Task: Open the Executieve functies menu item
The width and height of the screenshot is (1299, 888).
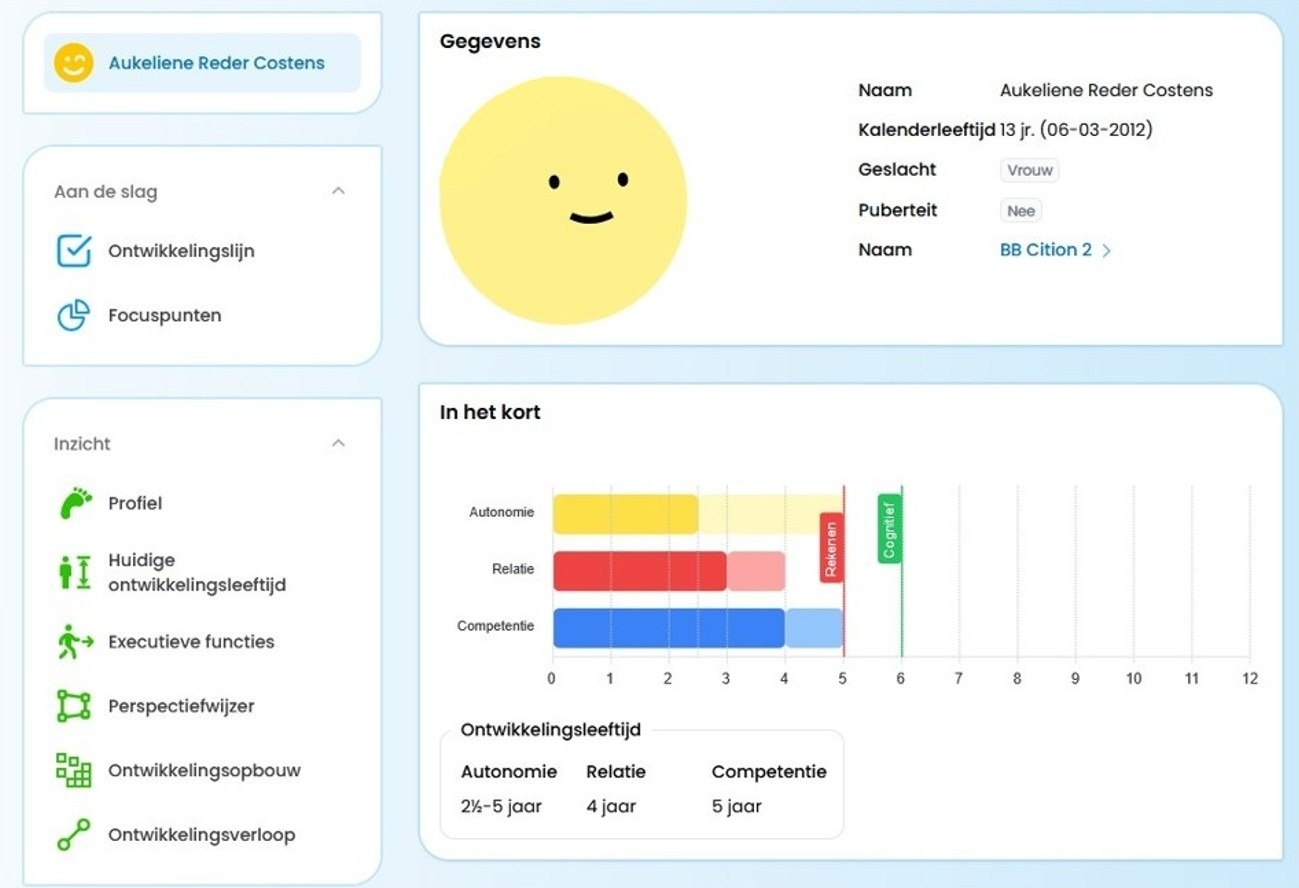Action: tap(191, 642)
